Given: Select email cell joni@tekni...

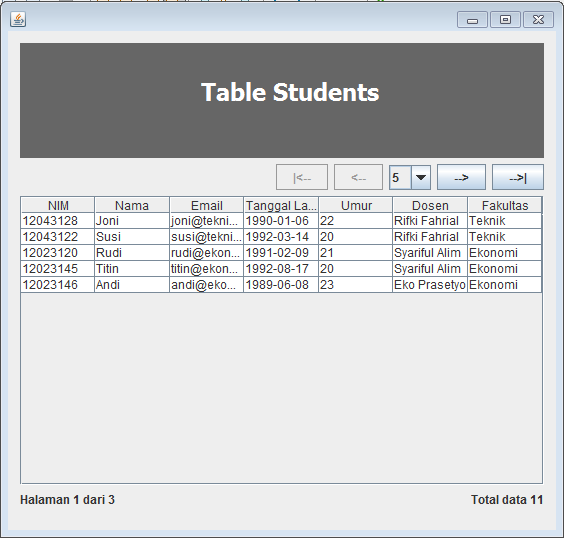Looking at the screenshot, I should (207, 221).
